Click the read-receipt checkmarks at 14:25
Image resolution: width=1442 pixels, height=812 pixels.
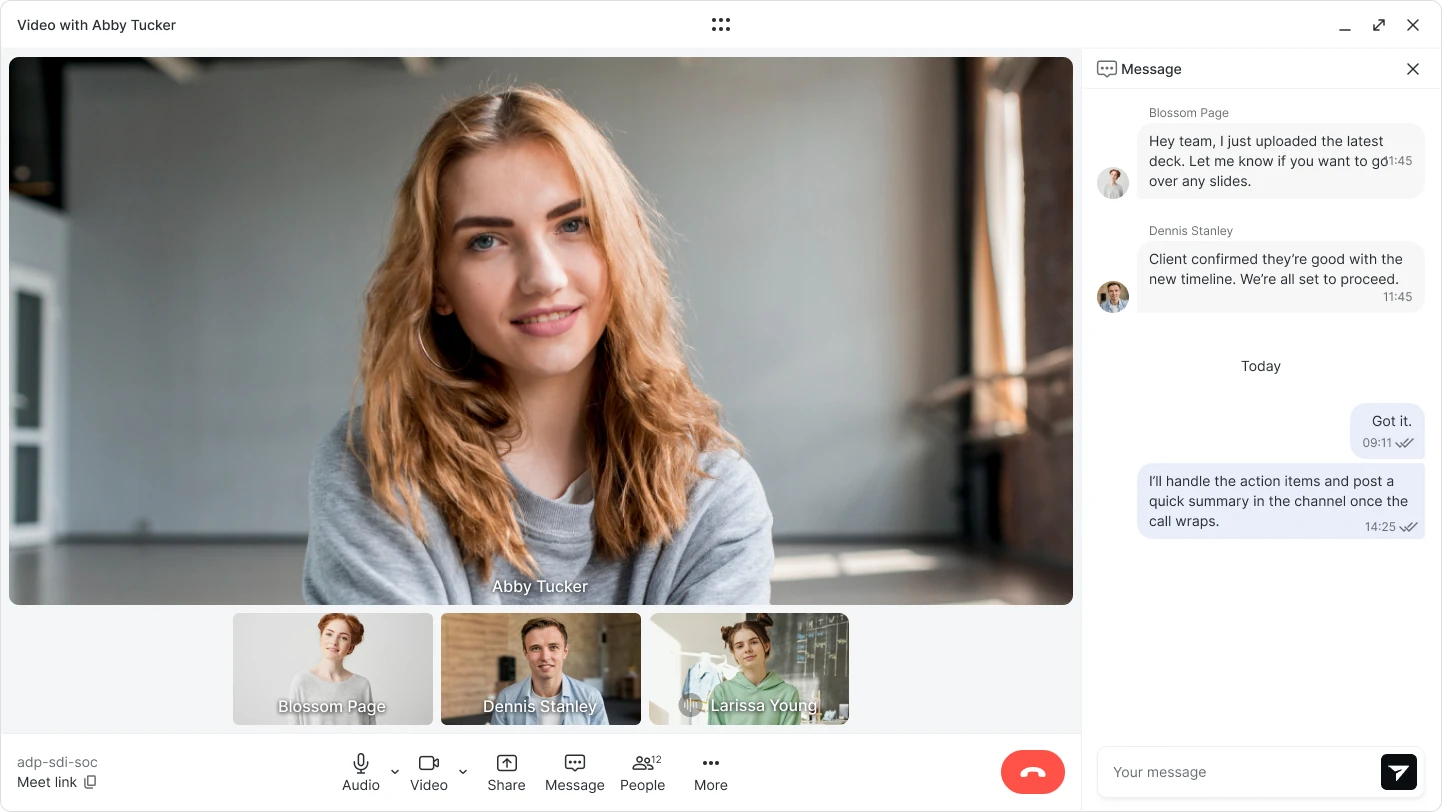coord(1408,527)
